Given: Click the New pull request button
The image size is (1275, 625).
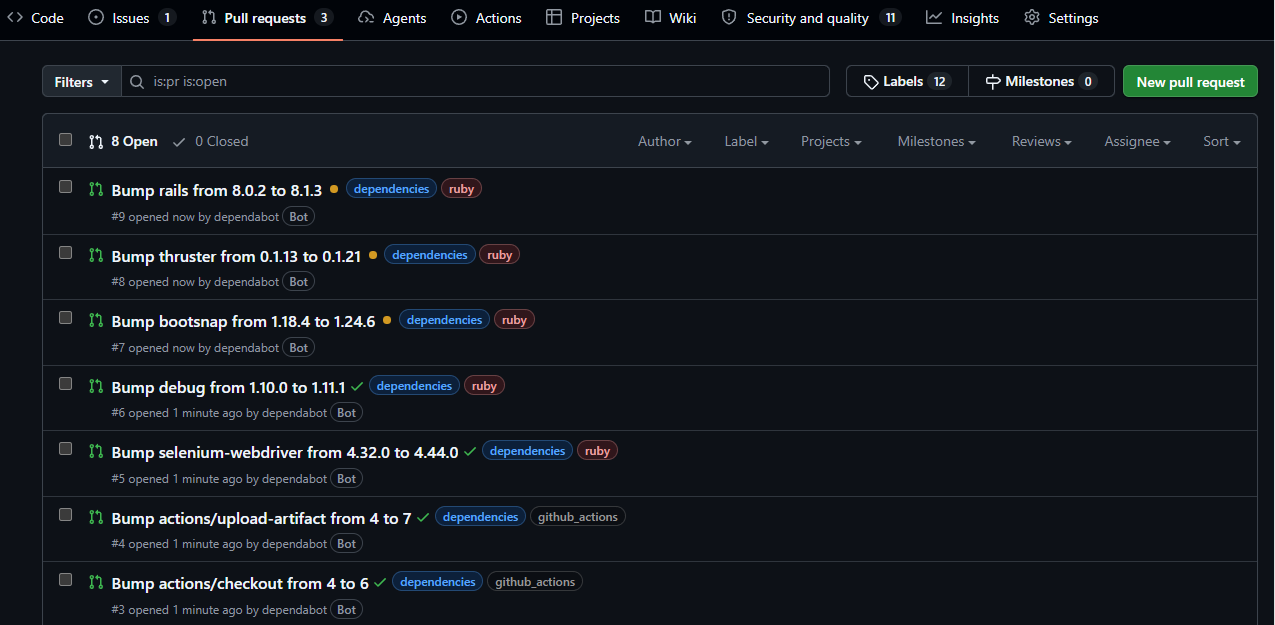Looking at the screenshot, I should tap(1190, 82).
